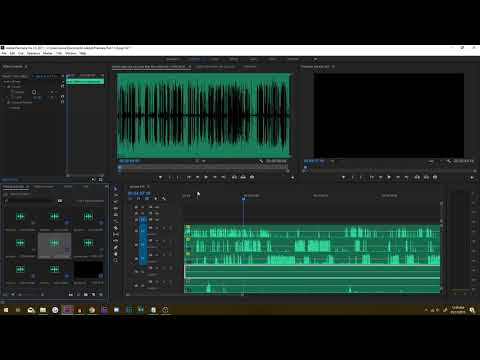Reset the Level parameter in Effect Controls
Image resolution: width=480 pixels, height=360 pixels.
[62, 97]
